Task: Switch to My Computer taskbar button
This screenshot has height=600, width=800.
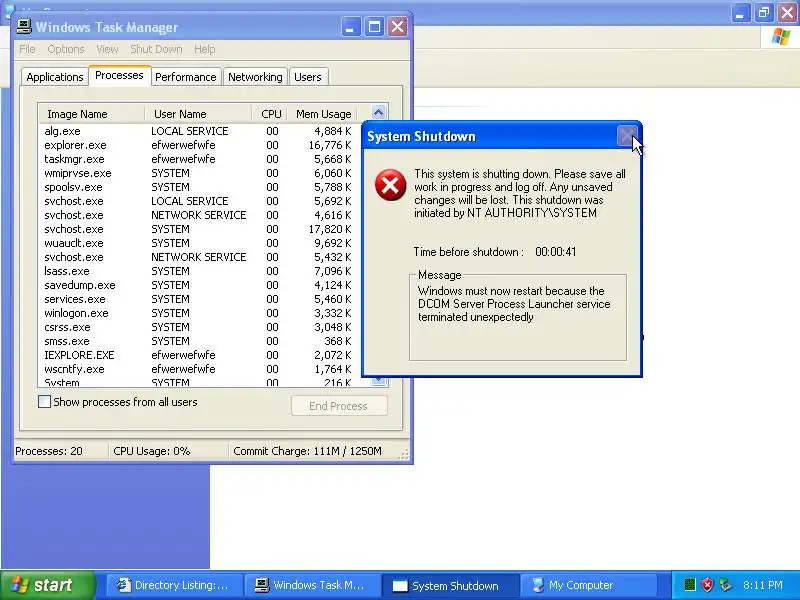Action: coord(588,585)
